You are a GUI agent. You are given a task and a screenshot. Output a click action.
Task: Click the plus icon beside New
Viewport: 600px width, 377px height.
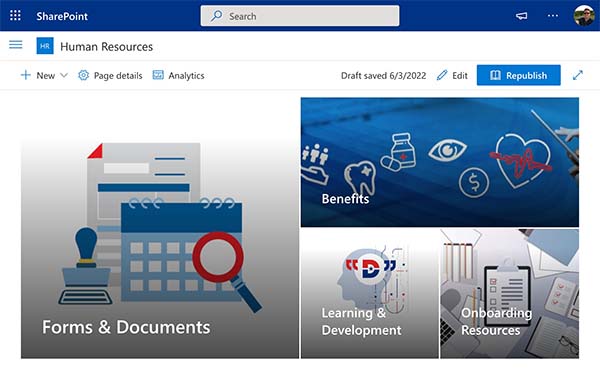pyautogui.click(x=26, y=75)
